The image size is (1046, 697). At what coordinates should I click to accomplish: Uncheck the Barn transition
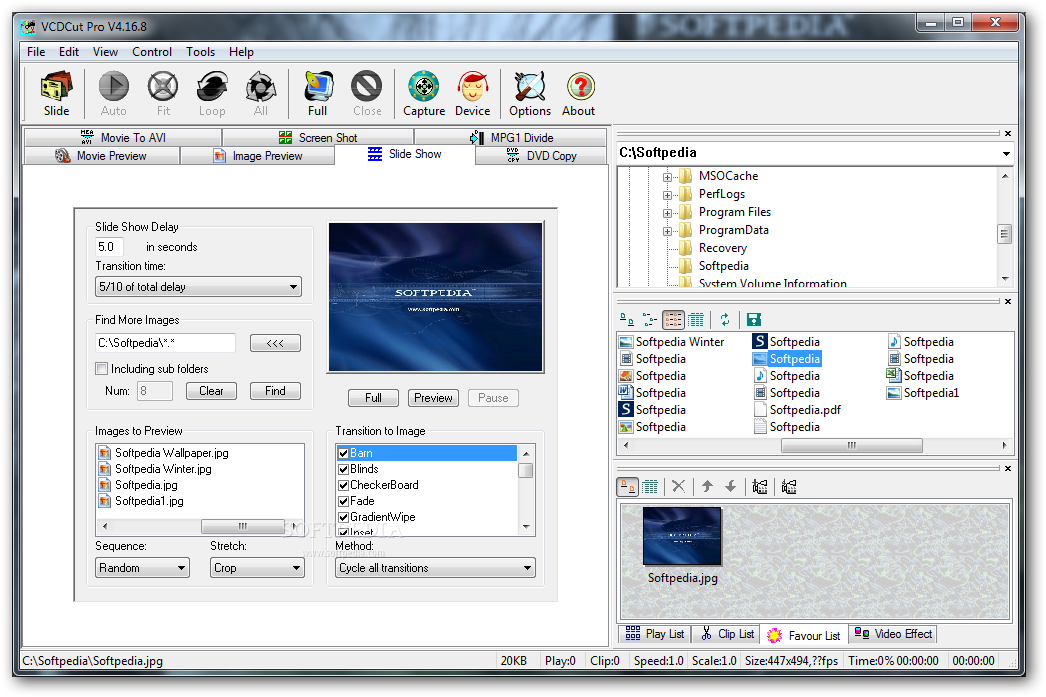click(344, 454)
